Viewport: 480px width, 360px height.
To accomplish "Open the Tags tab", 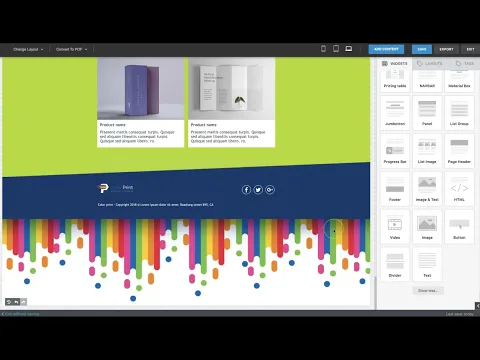I will point(465,63).
